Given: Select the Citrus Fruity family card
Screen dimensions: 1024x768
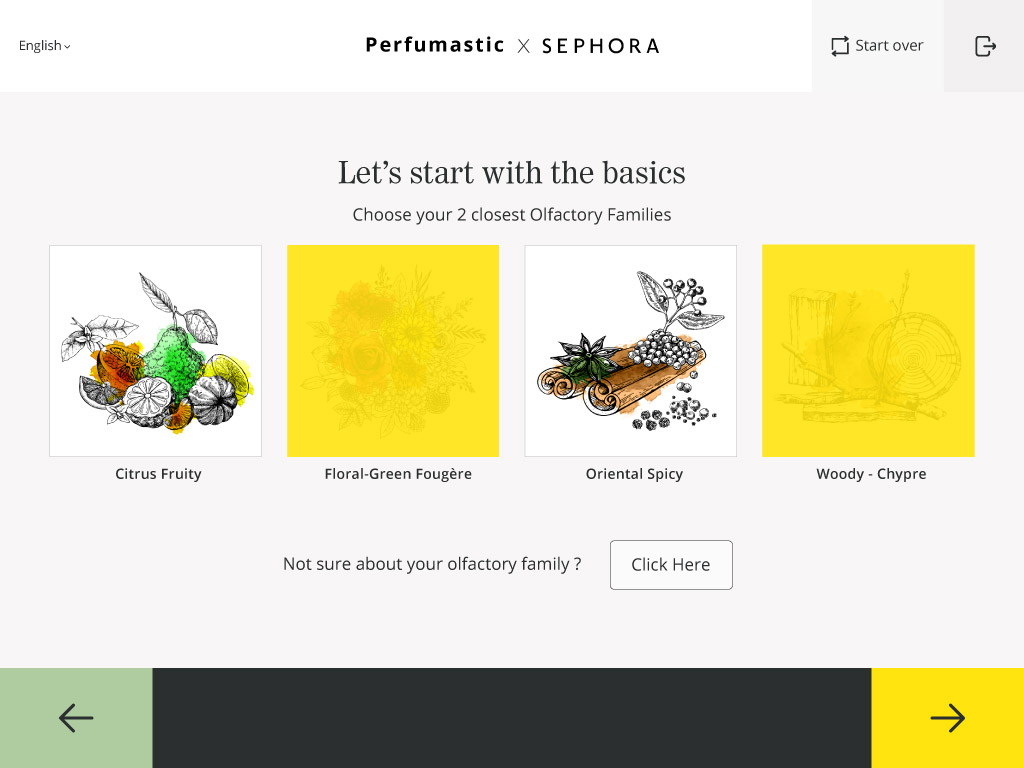Looking at the screenshot, I should pyautogui.click(x=155, y=351).
